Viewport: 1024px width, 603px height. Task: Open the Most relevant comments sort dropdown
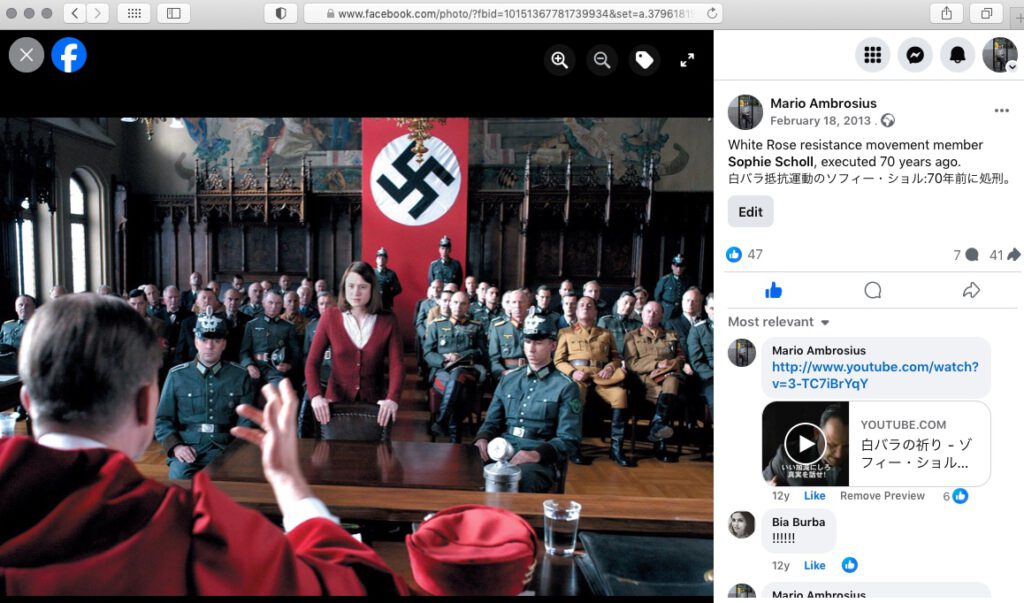(x=778, y=321)
